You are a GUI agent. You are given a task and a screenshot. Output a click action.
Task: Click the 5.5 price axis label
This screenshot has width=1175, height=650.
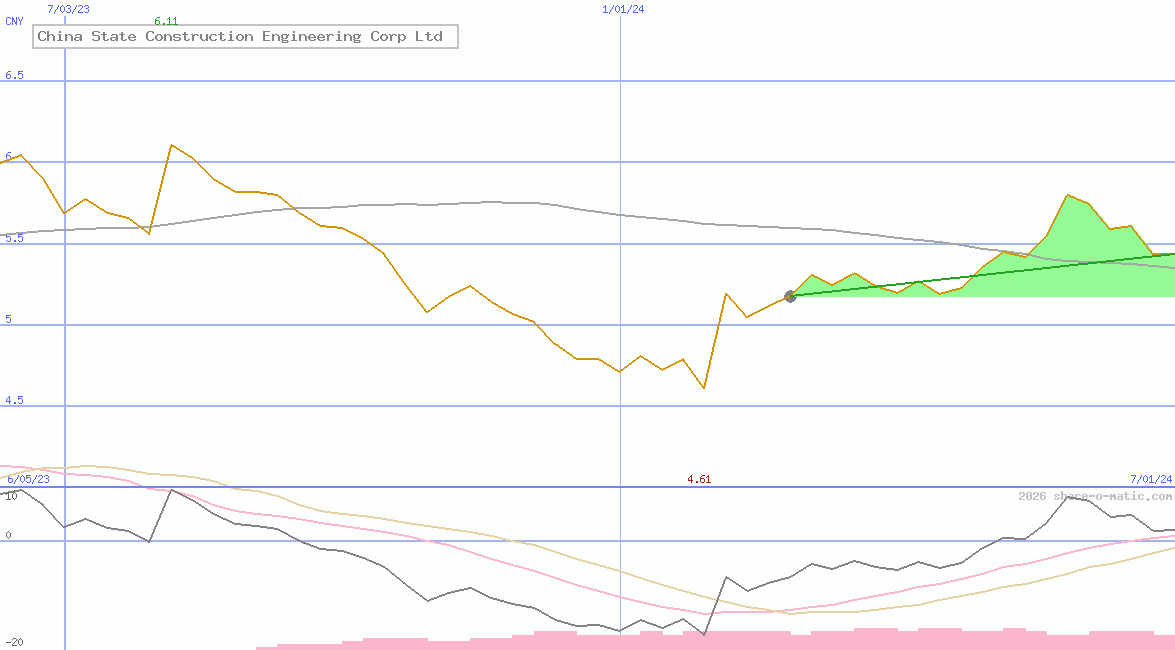[x=14, y=238]
